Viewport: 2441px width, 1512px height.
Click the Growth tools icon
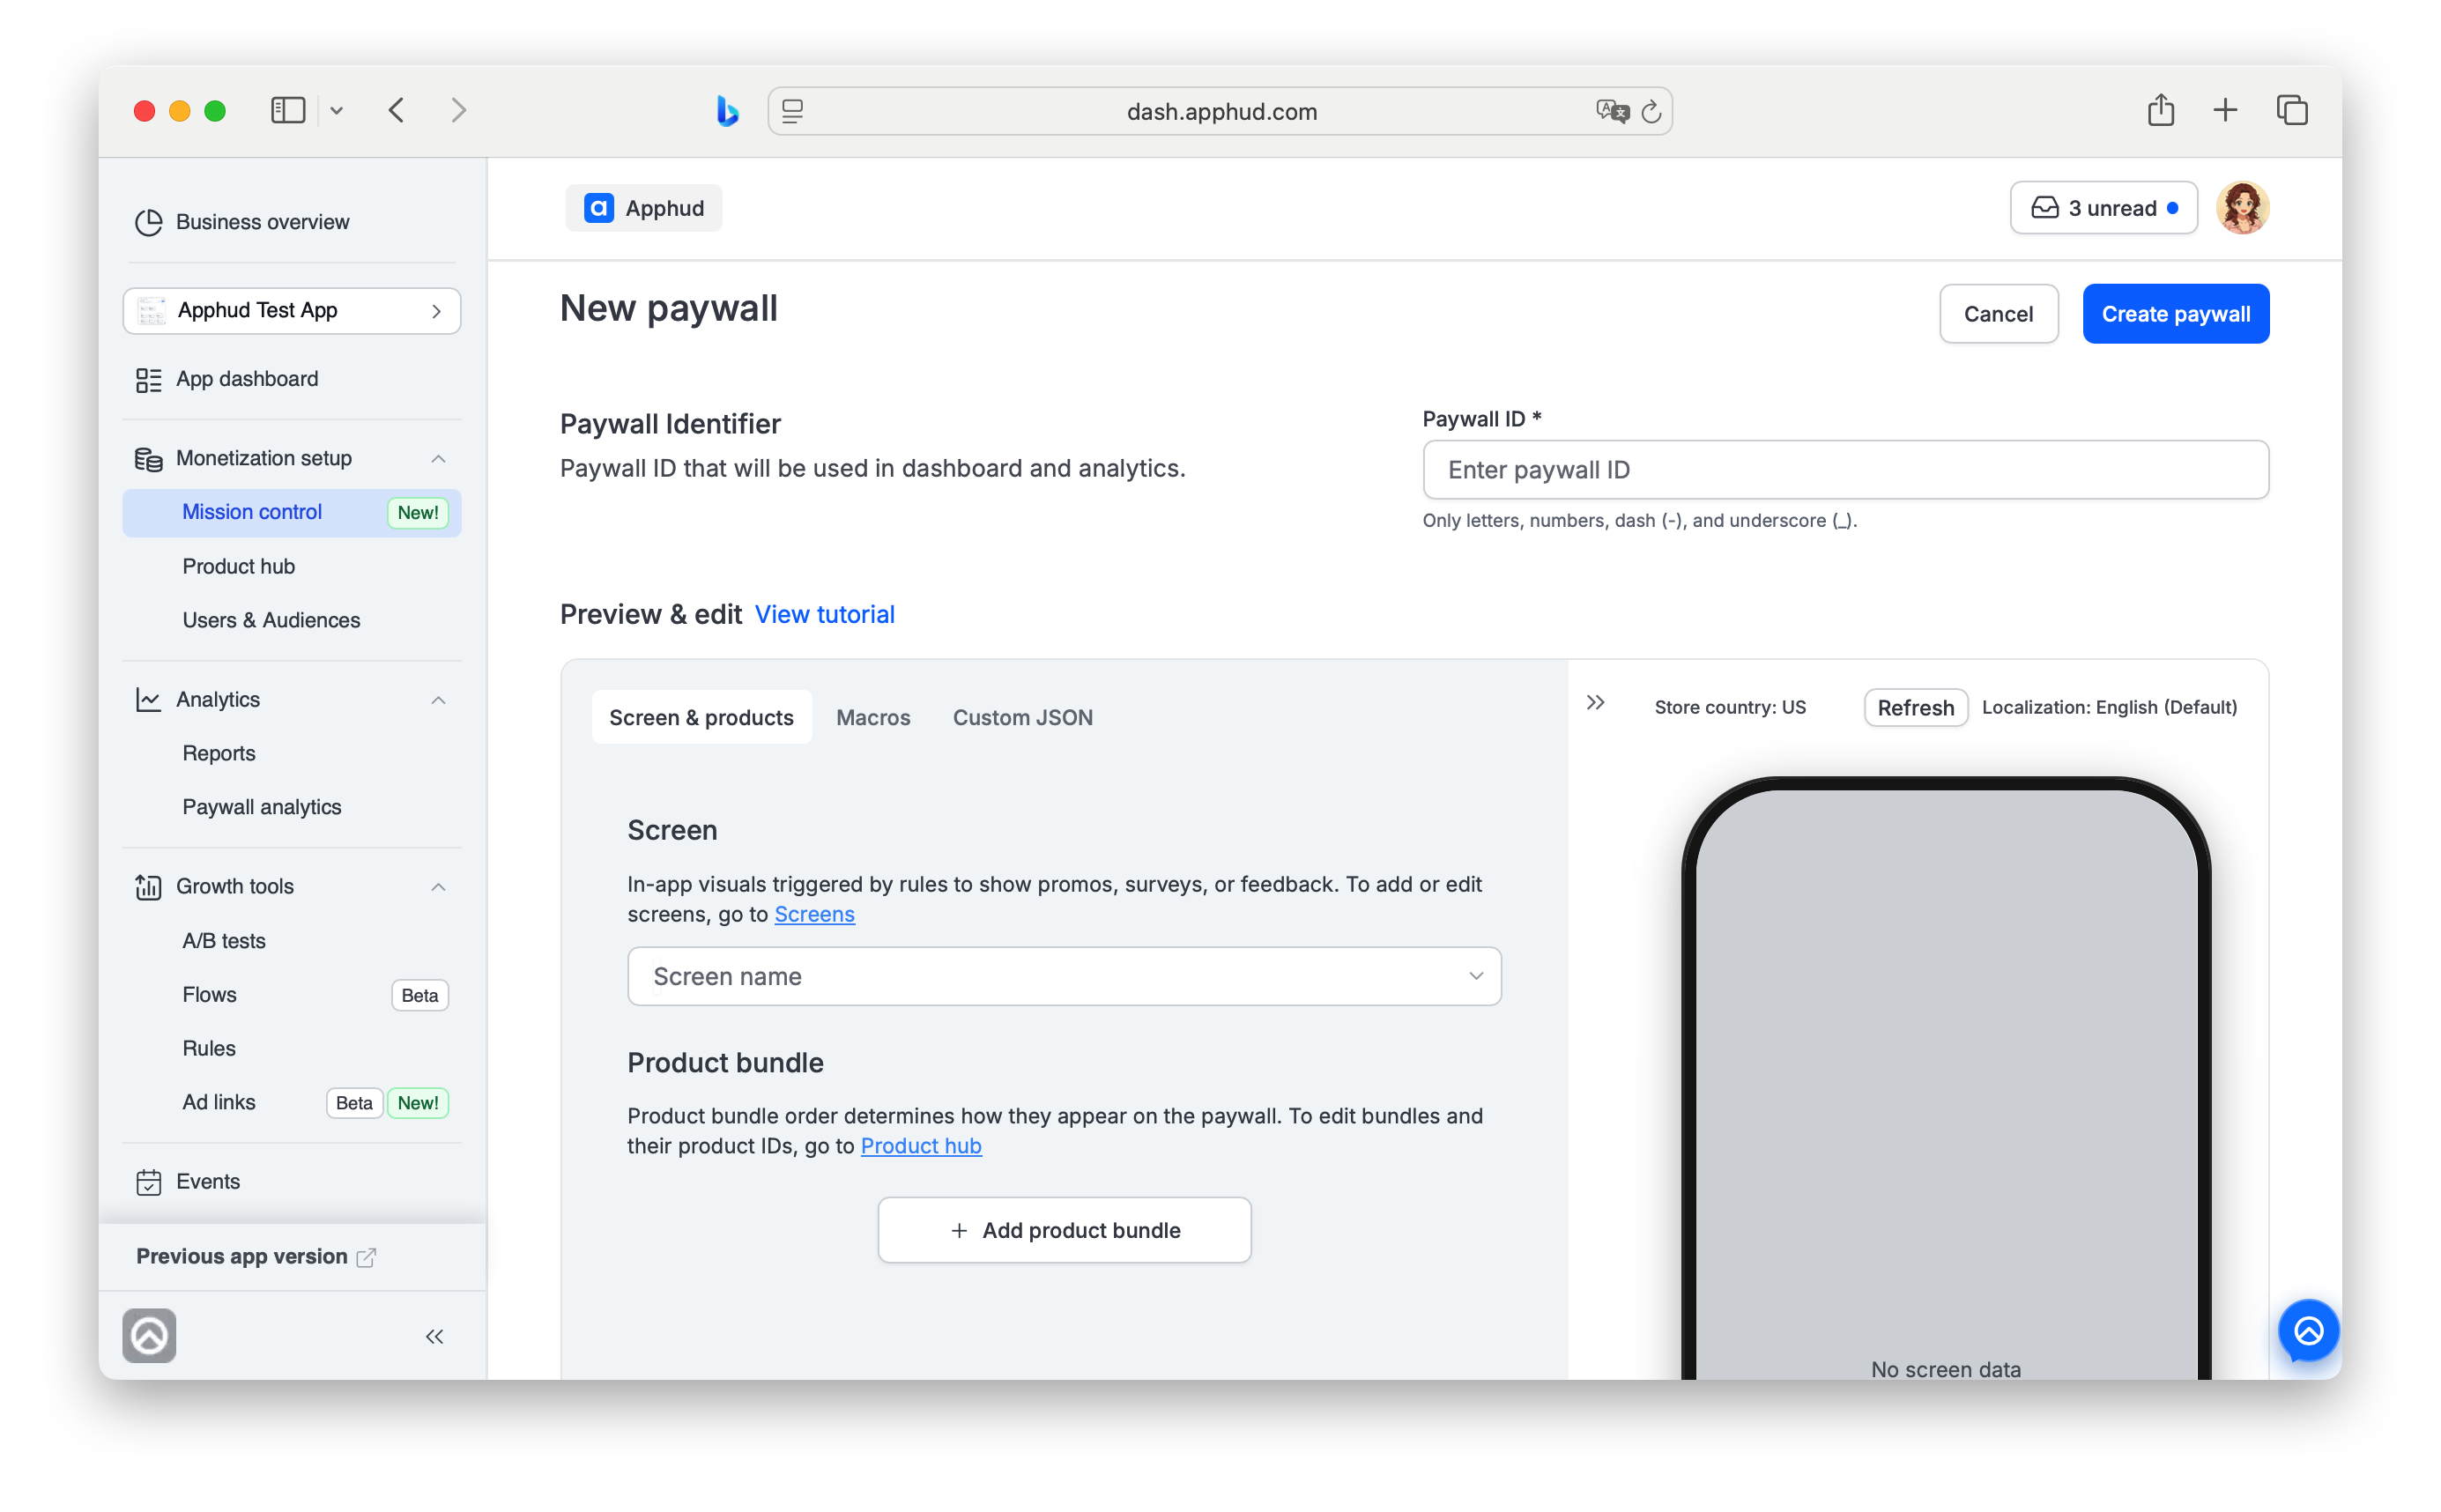point(148,887)
